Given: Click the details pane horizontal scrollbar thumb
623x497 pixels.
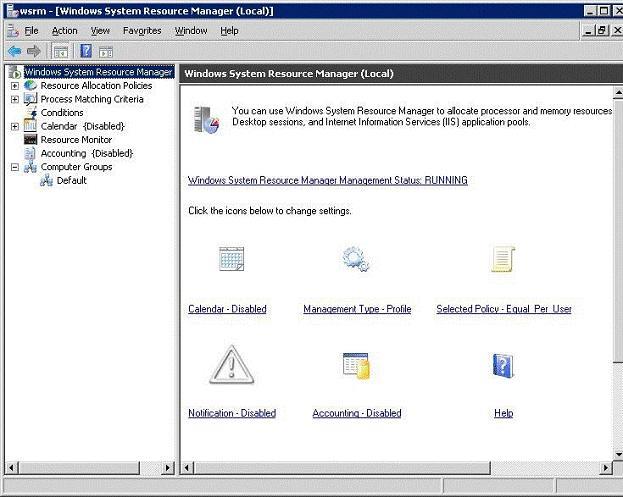Looking at the screenshot, I should point(342,468).
